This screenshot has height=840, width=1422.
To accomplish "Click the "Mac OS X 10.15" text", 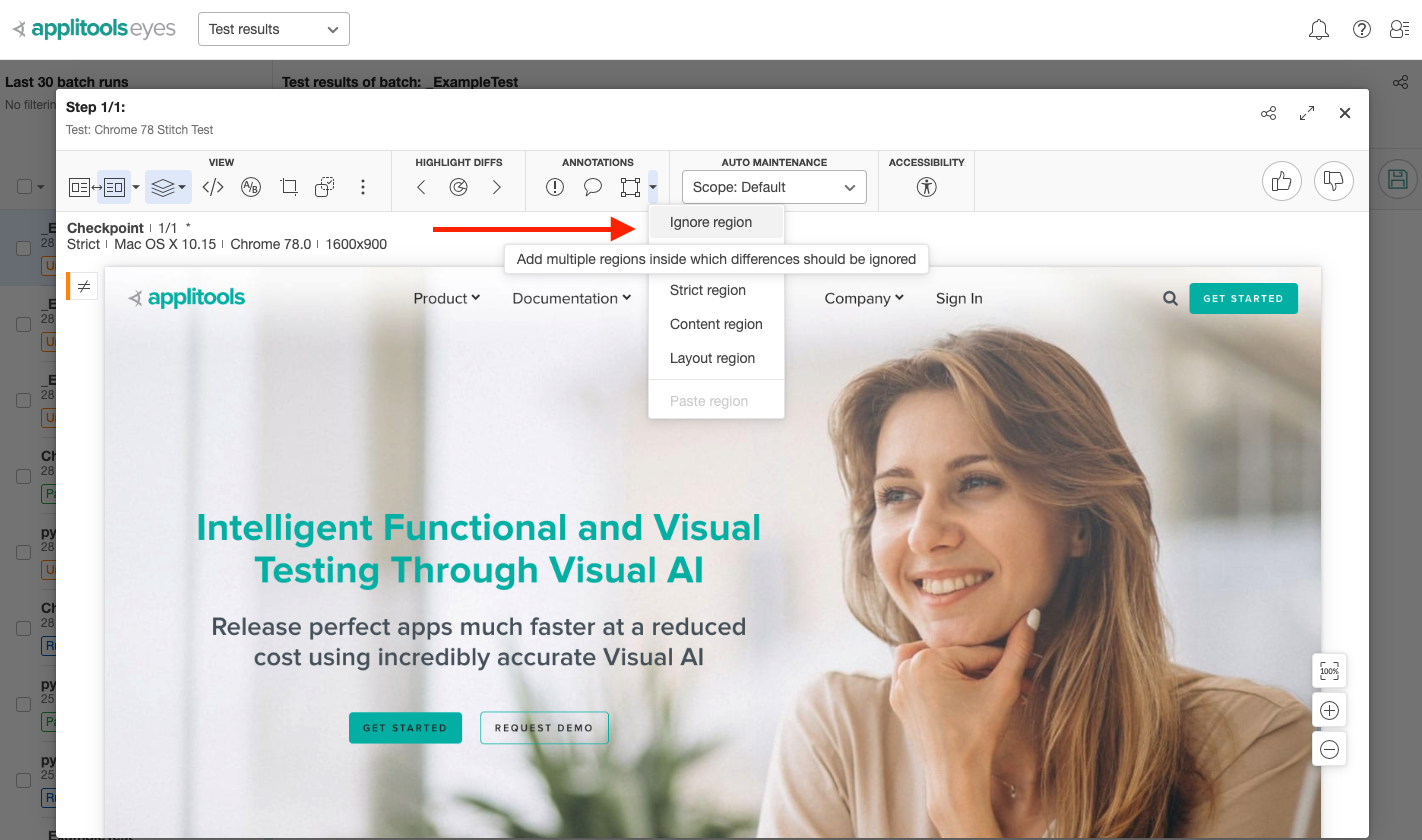I will click(x=165, y=244).
